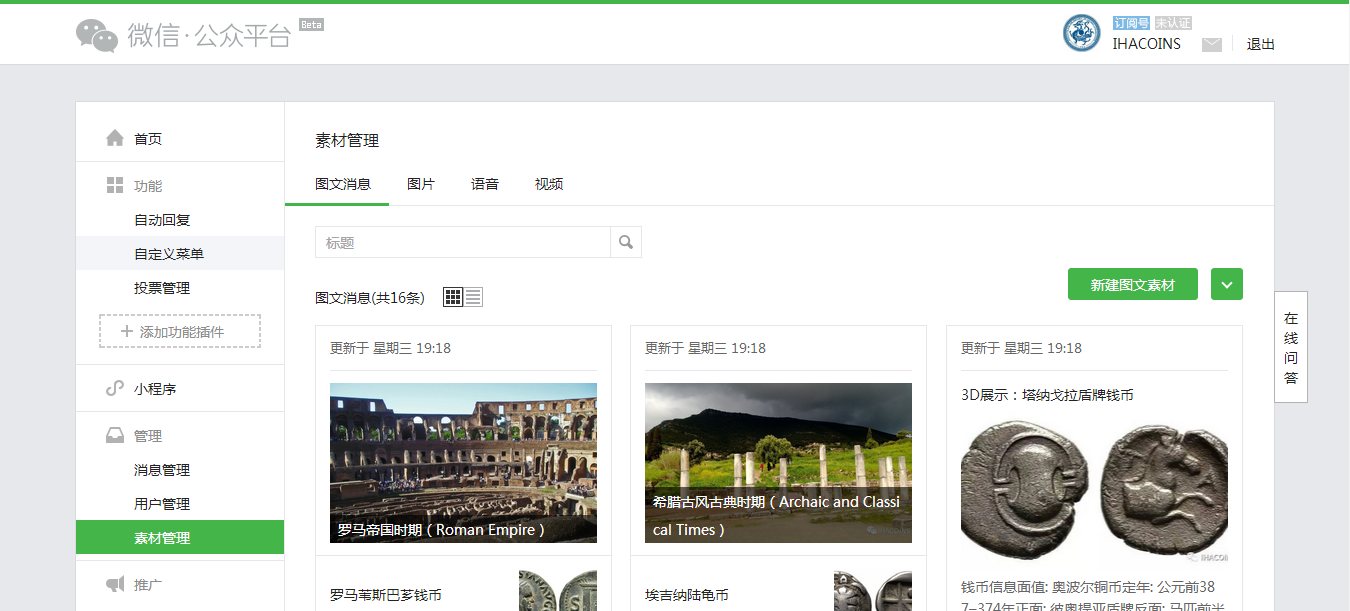
Task: Open 推广 in the sidebar
Action: (148, 585)
